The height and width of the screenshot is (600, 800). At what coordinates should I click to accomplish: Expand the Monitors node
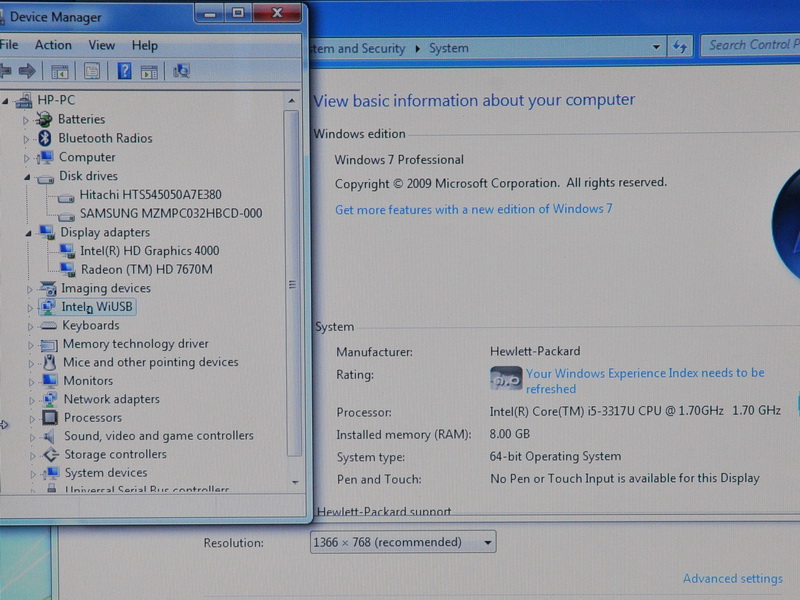click(x=31, y=382)
